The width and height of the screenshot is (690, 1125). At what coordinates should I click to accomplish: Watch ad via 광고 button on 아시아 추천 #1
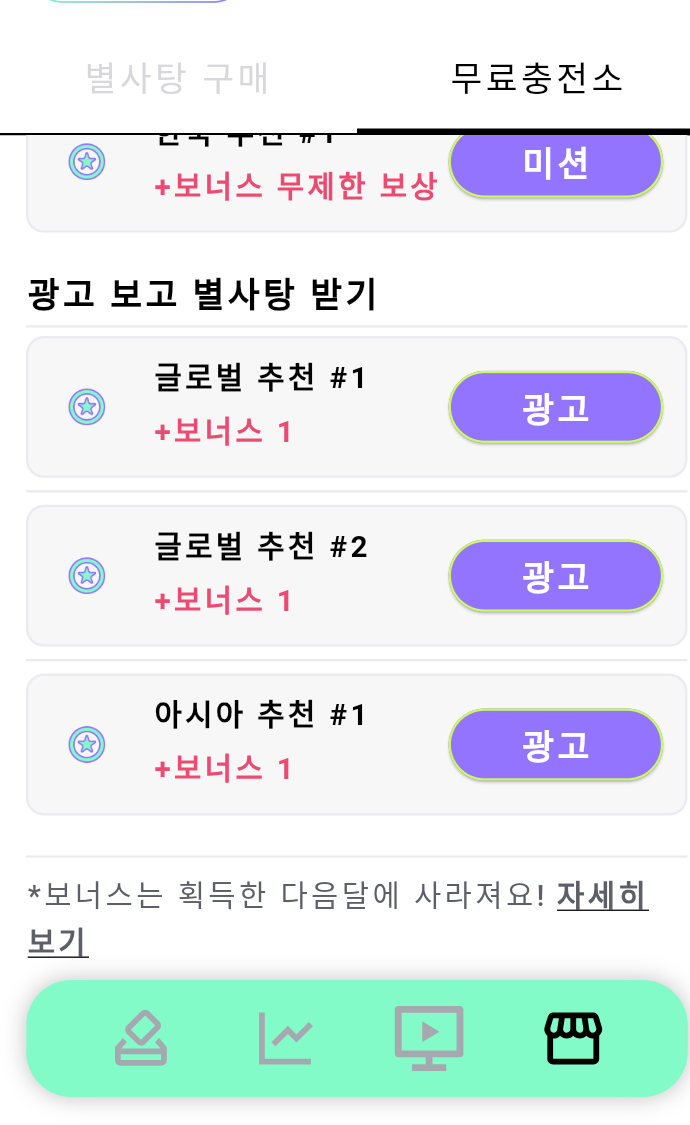(556, 744)
